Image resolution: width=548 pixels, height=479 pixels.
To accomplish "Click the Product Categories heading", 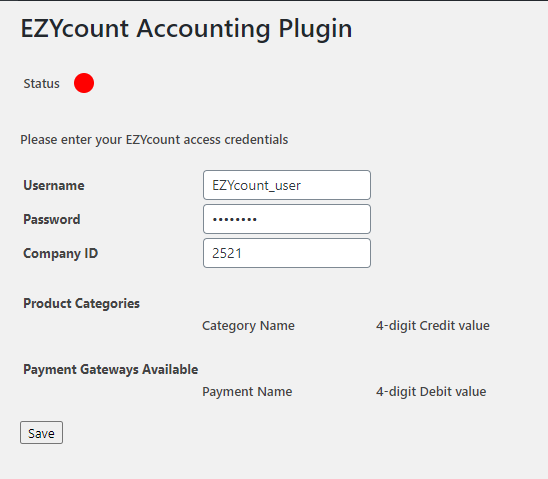I will 81,303.
